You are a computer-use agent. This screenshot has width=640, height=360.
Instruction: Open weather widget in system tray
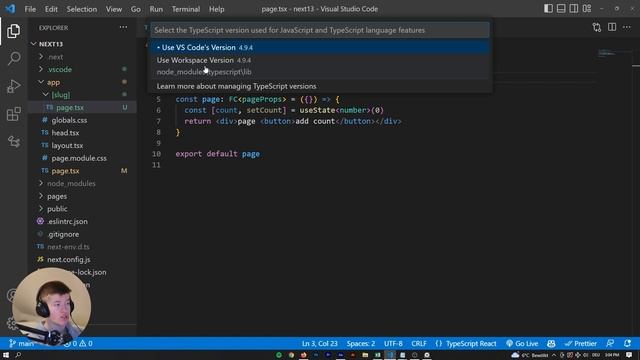tap(529, 355)
